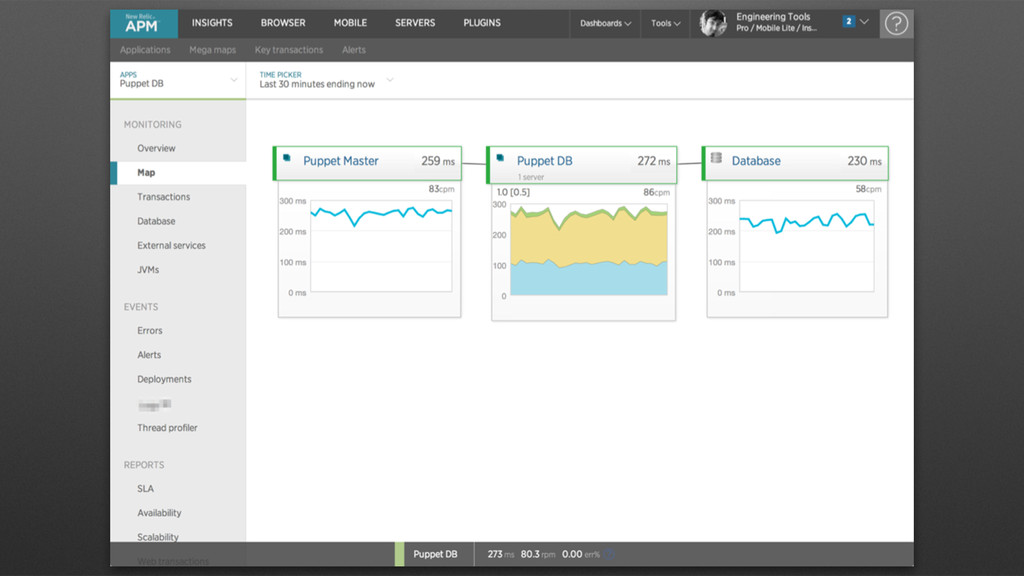
Task: Click the Database node stack icon
Action: click(716, 158)
